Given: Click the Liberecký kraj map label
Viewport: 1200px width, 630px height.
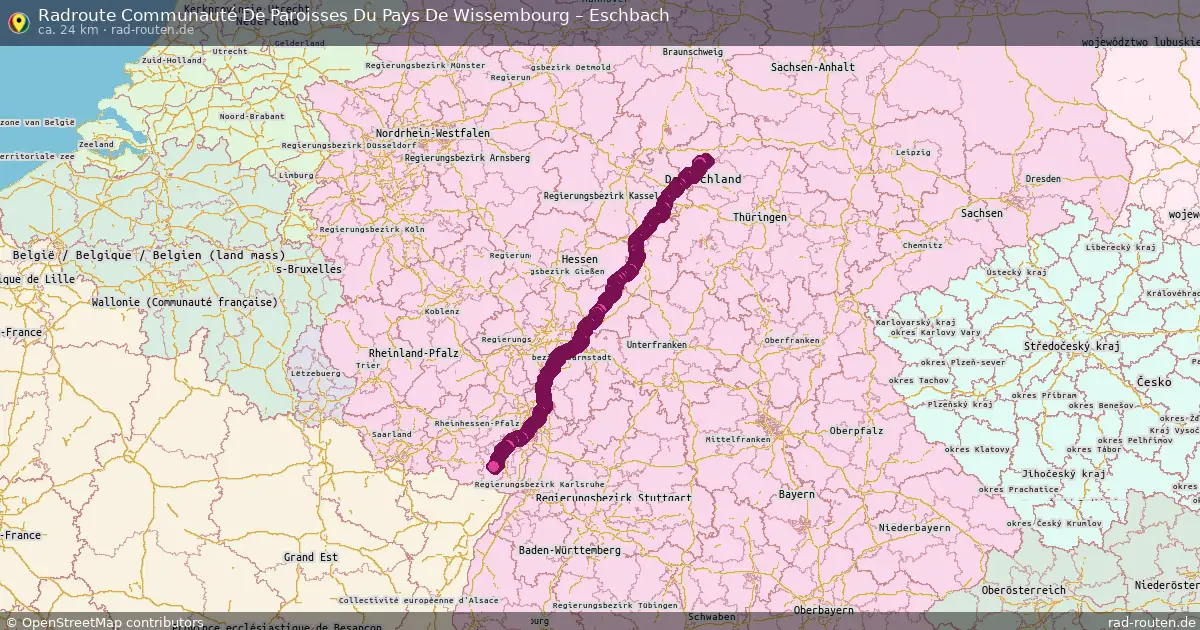Looking at the screenshot, I should (x=1119, y=247).
